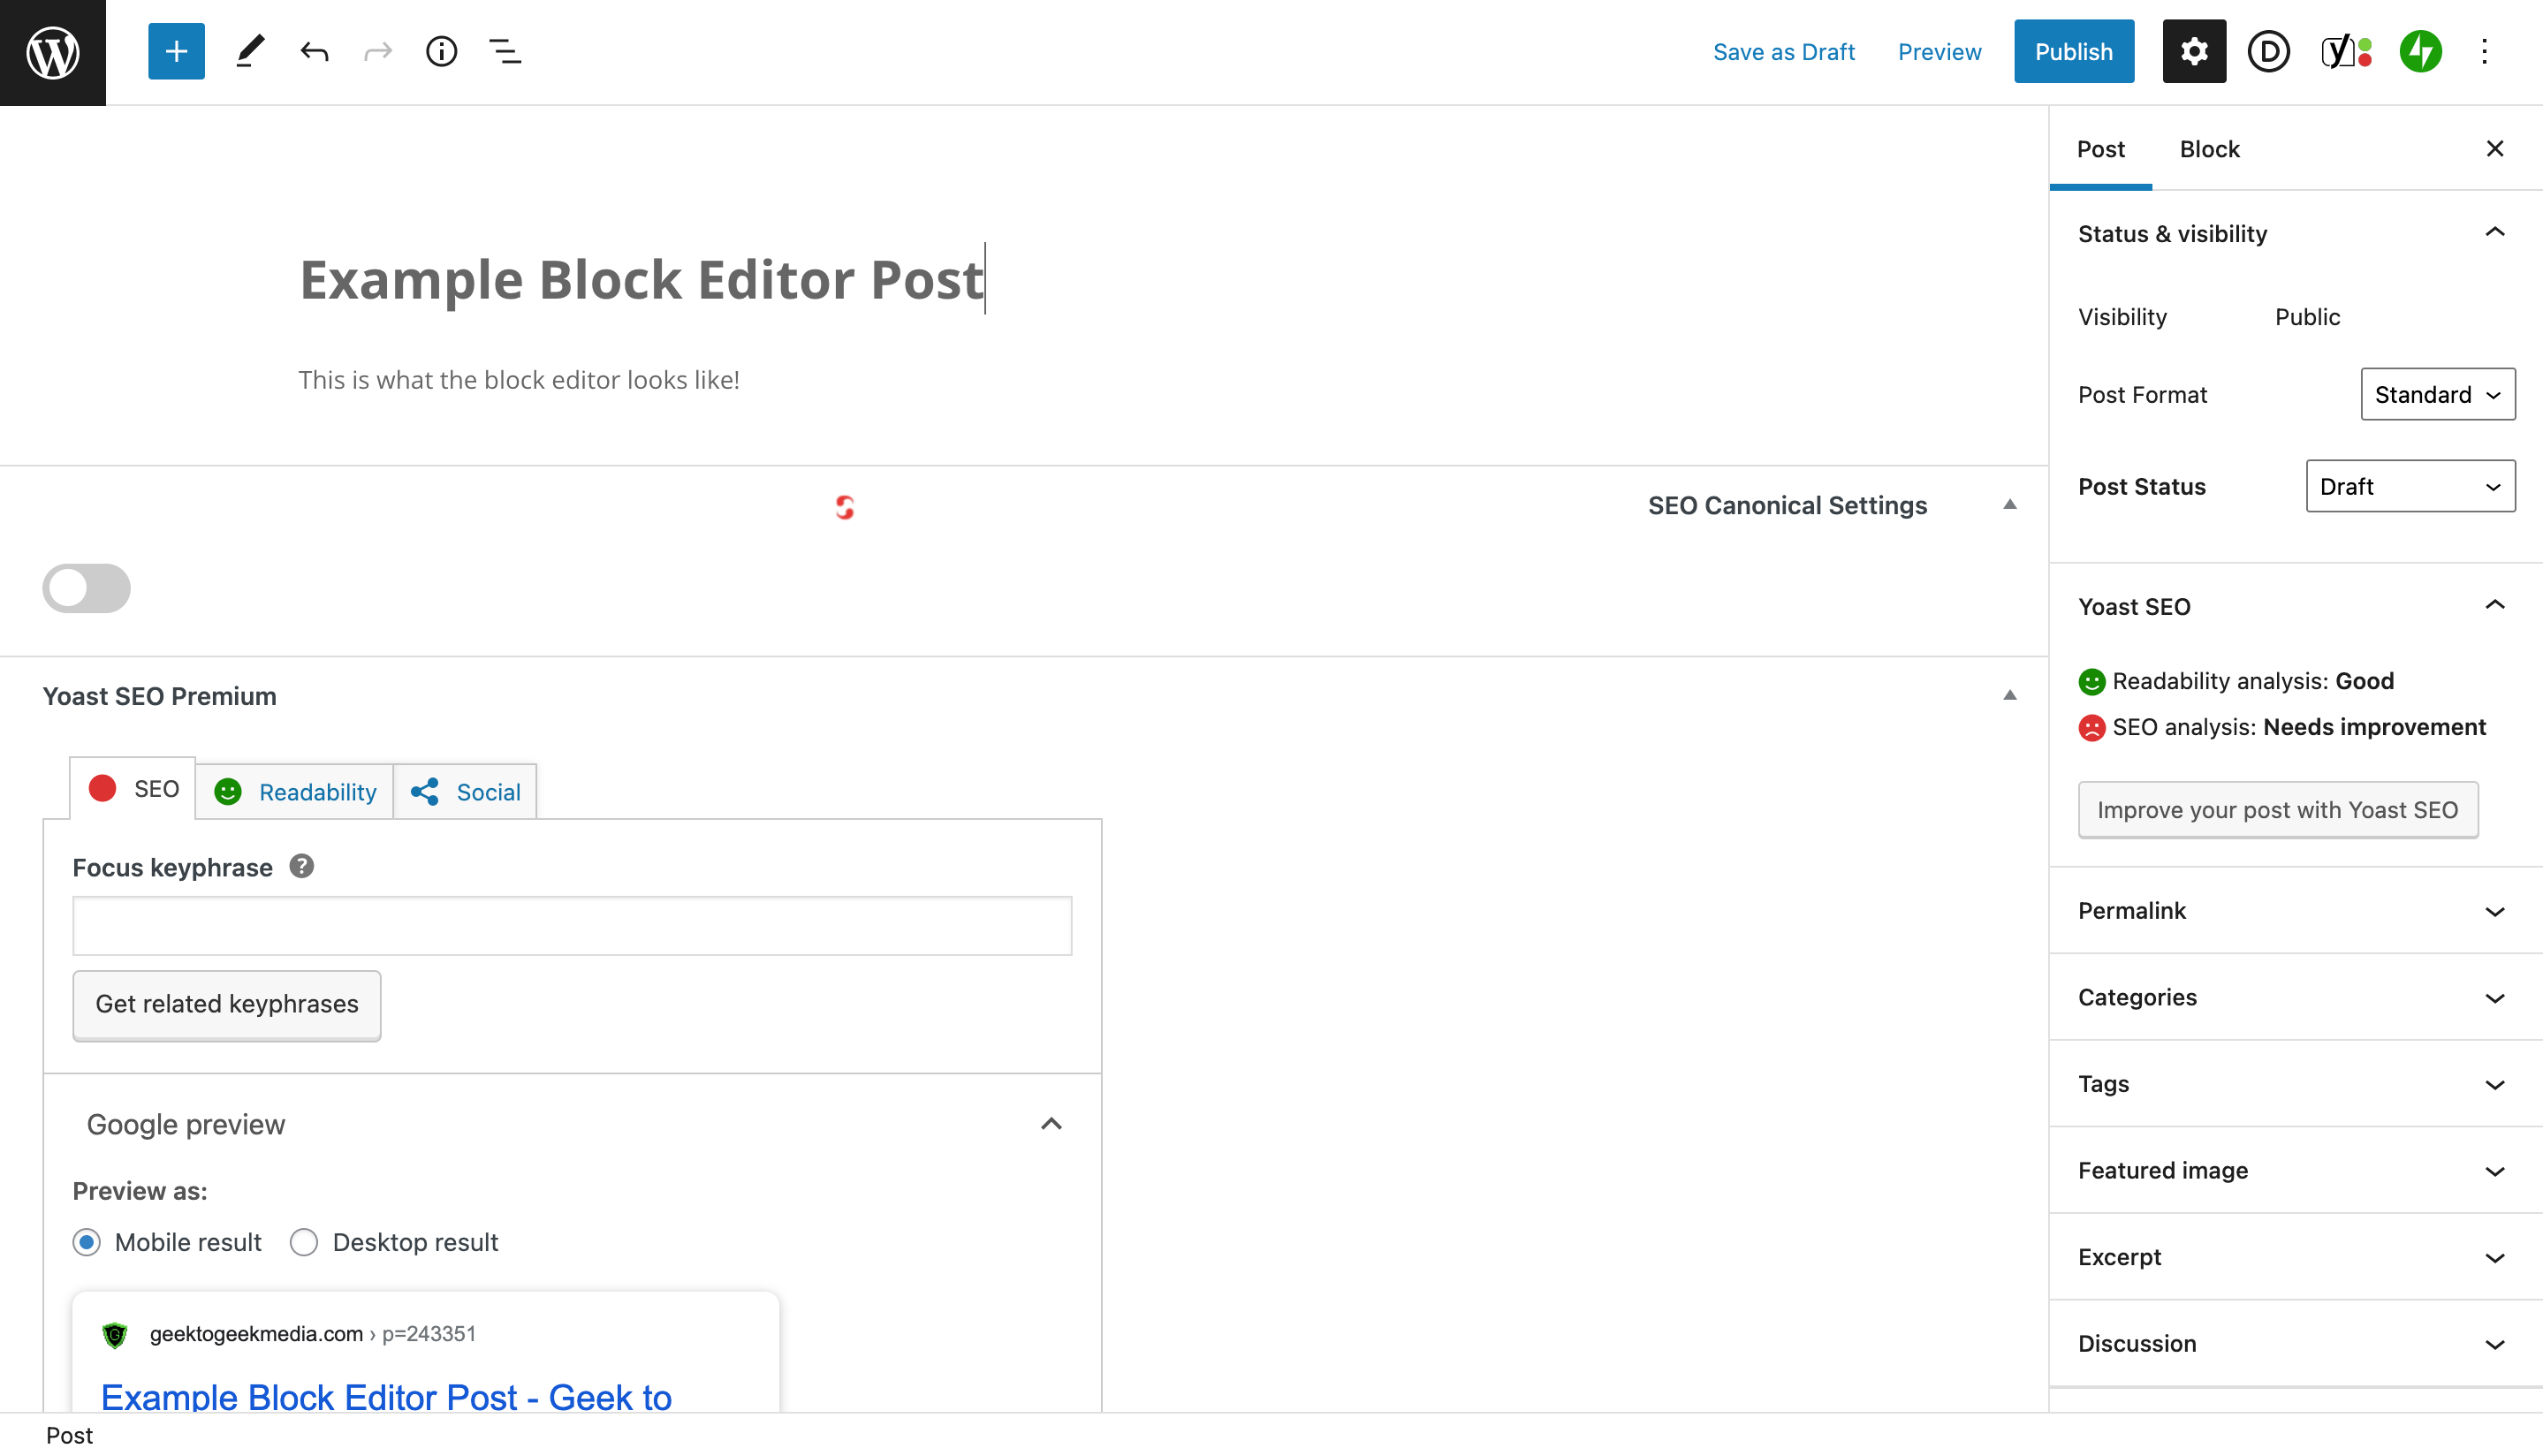
Task: Change visibility by clicking Public
Action: (x=2307, y=317)
